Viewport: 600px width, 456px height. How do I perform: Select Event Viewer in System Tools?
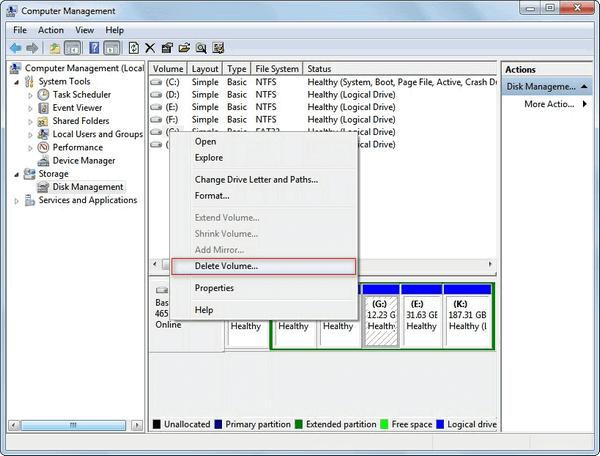(x=77, y=108)
